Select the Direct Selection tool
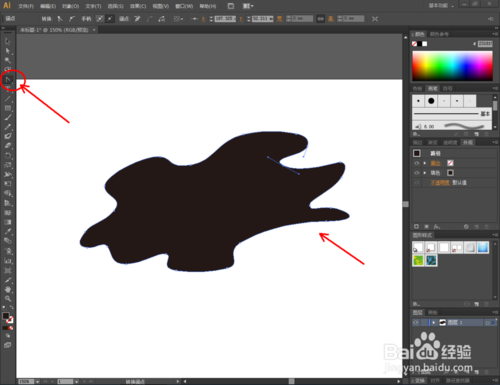The image size is (500, 385). point(8,51)
